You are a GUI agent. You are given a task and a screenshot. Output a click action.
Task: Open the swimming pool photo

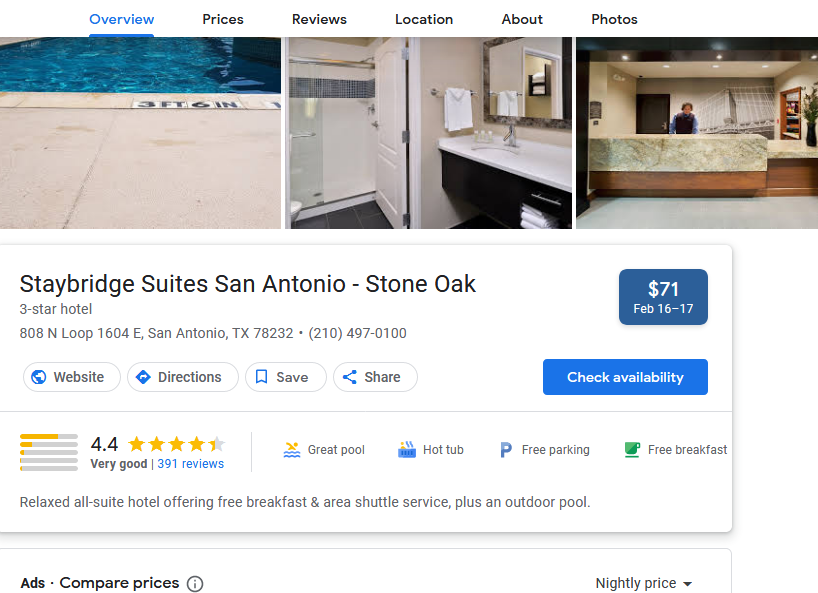[140, 132]
